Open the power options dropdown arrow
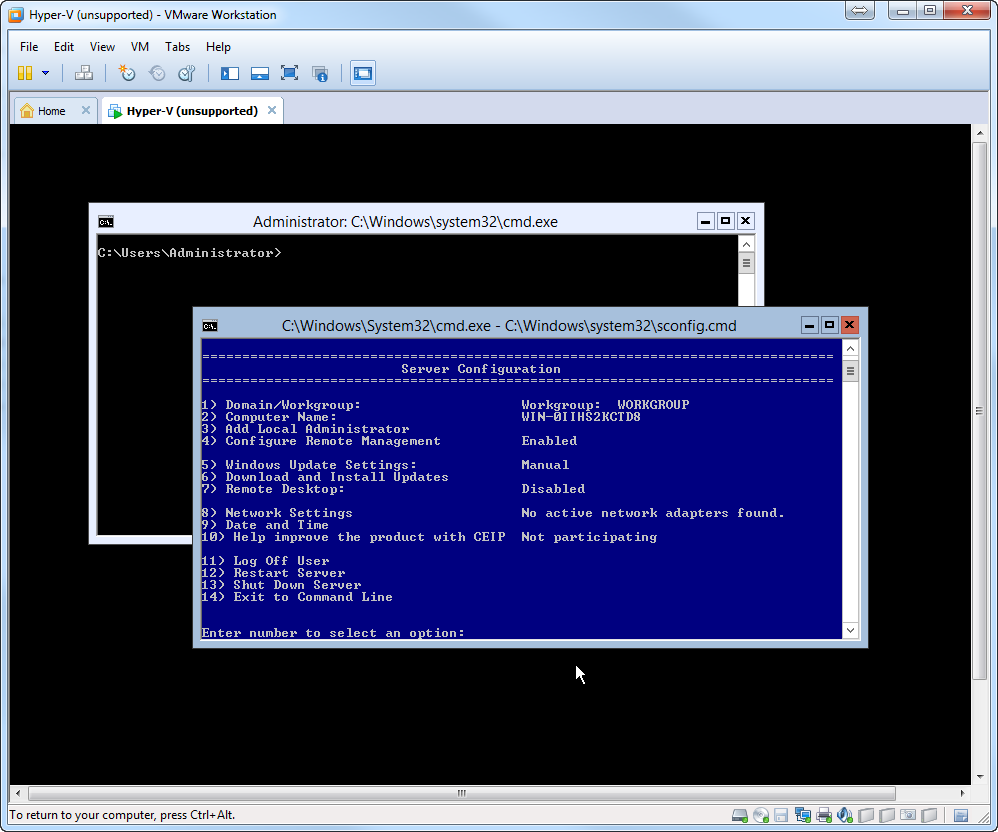The image size is (998, 832). tap(45, 73)
